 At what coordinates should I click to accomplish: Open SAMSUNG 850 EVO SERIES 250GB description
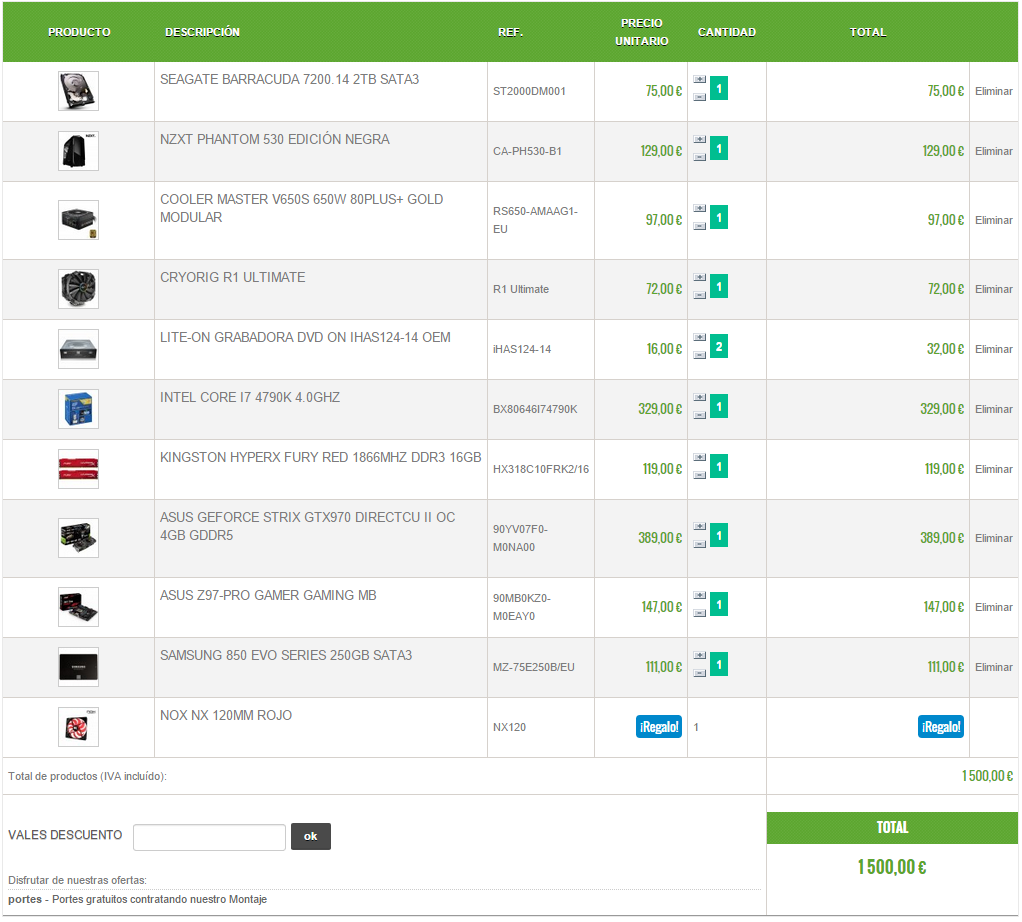pos(286,655)
